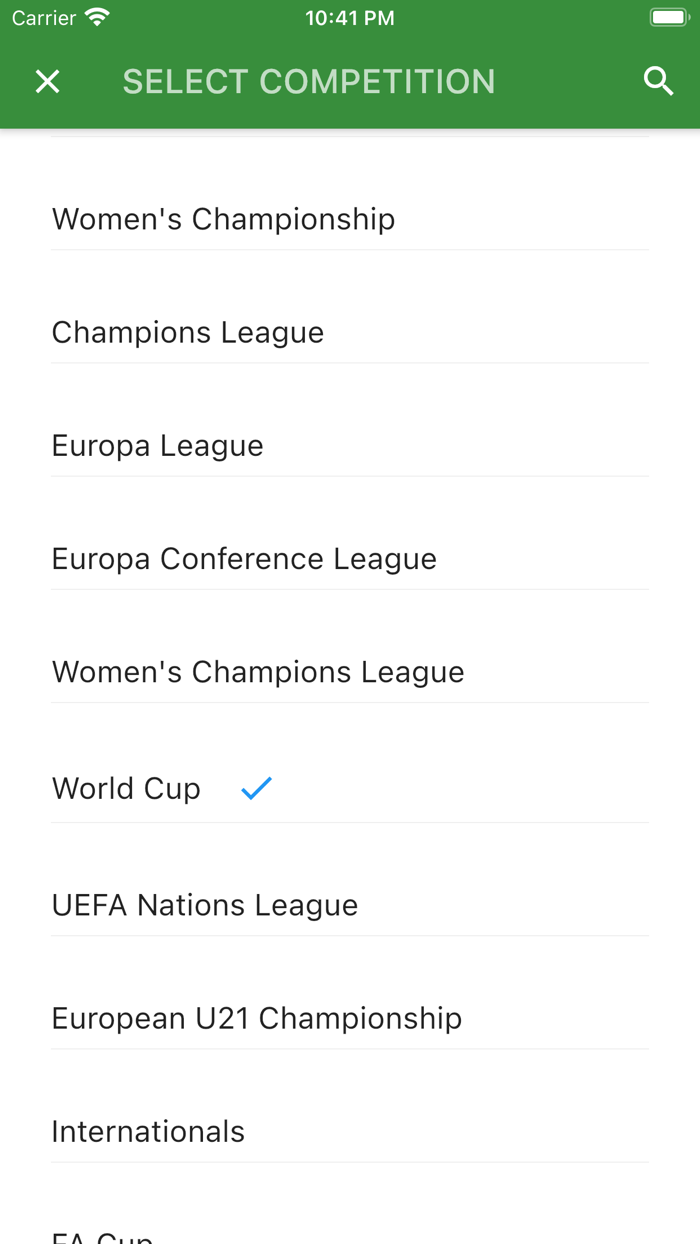Pick Europa Conference League
Screen dimensions: 700x1244
point(244,558)
